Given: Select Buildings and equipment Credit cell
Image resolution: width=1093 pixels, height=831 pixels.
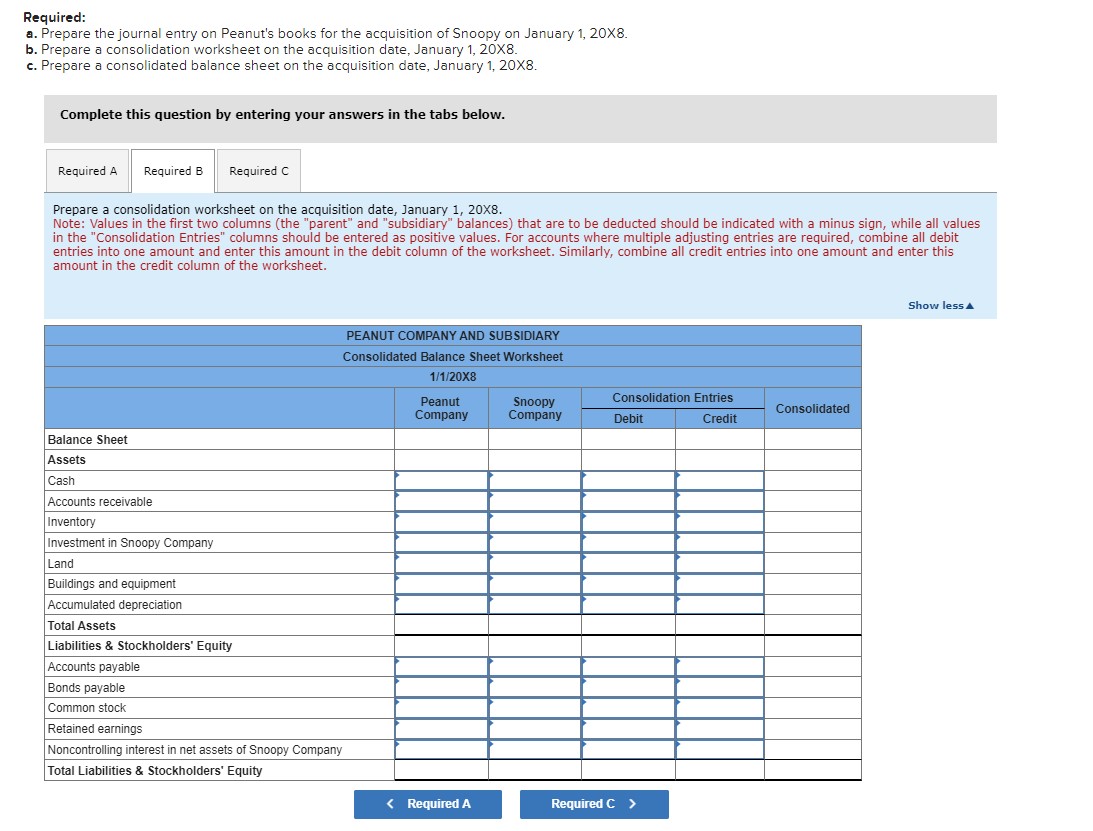Looking at the screenshot, I should 719,584.
